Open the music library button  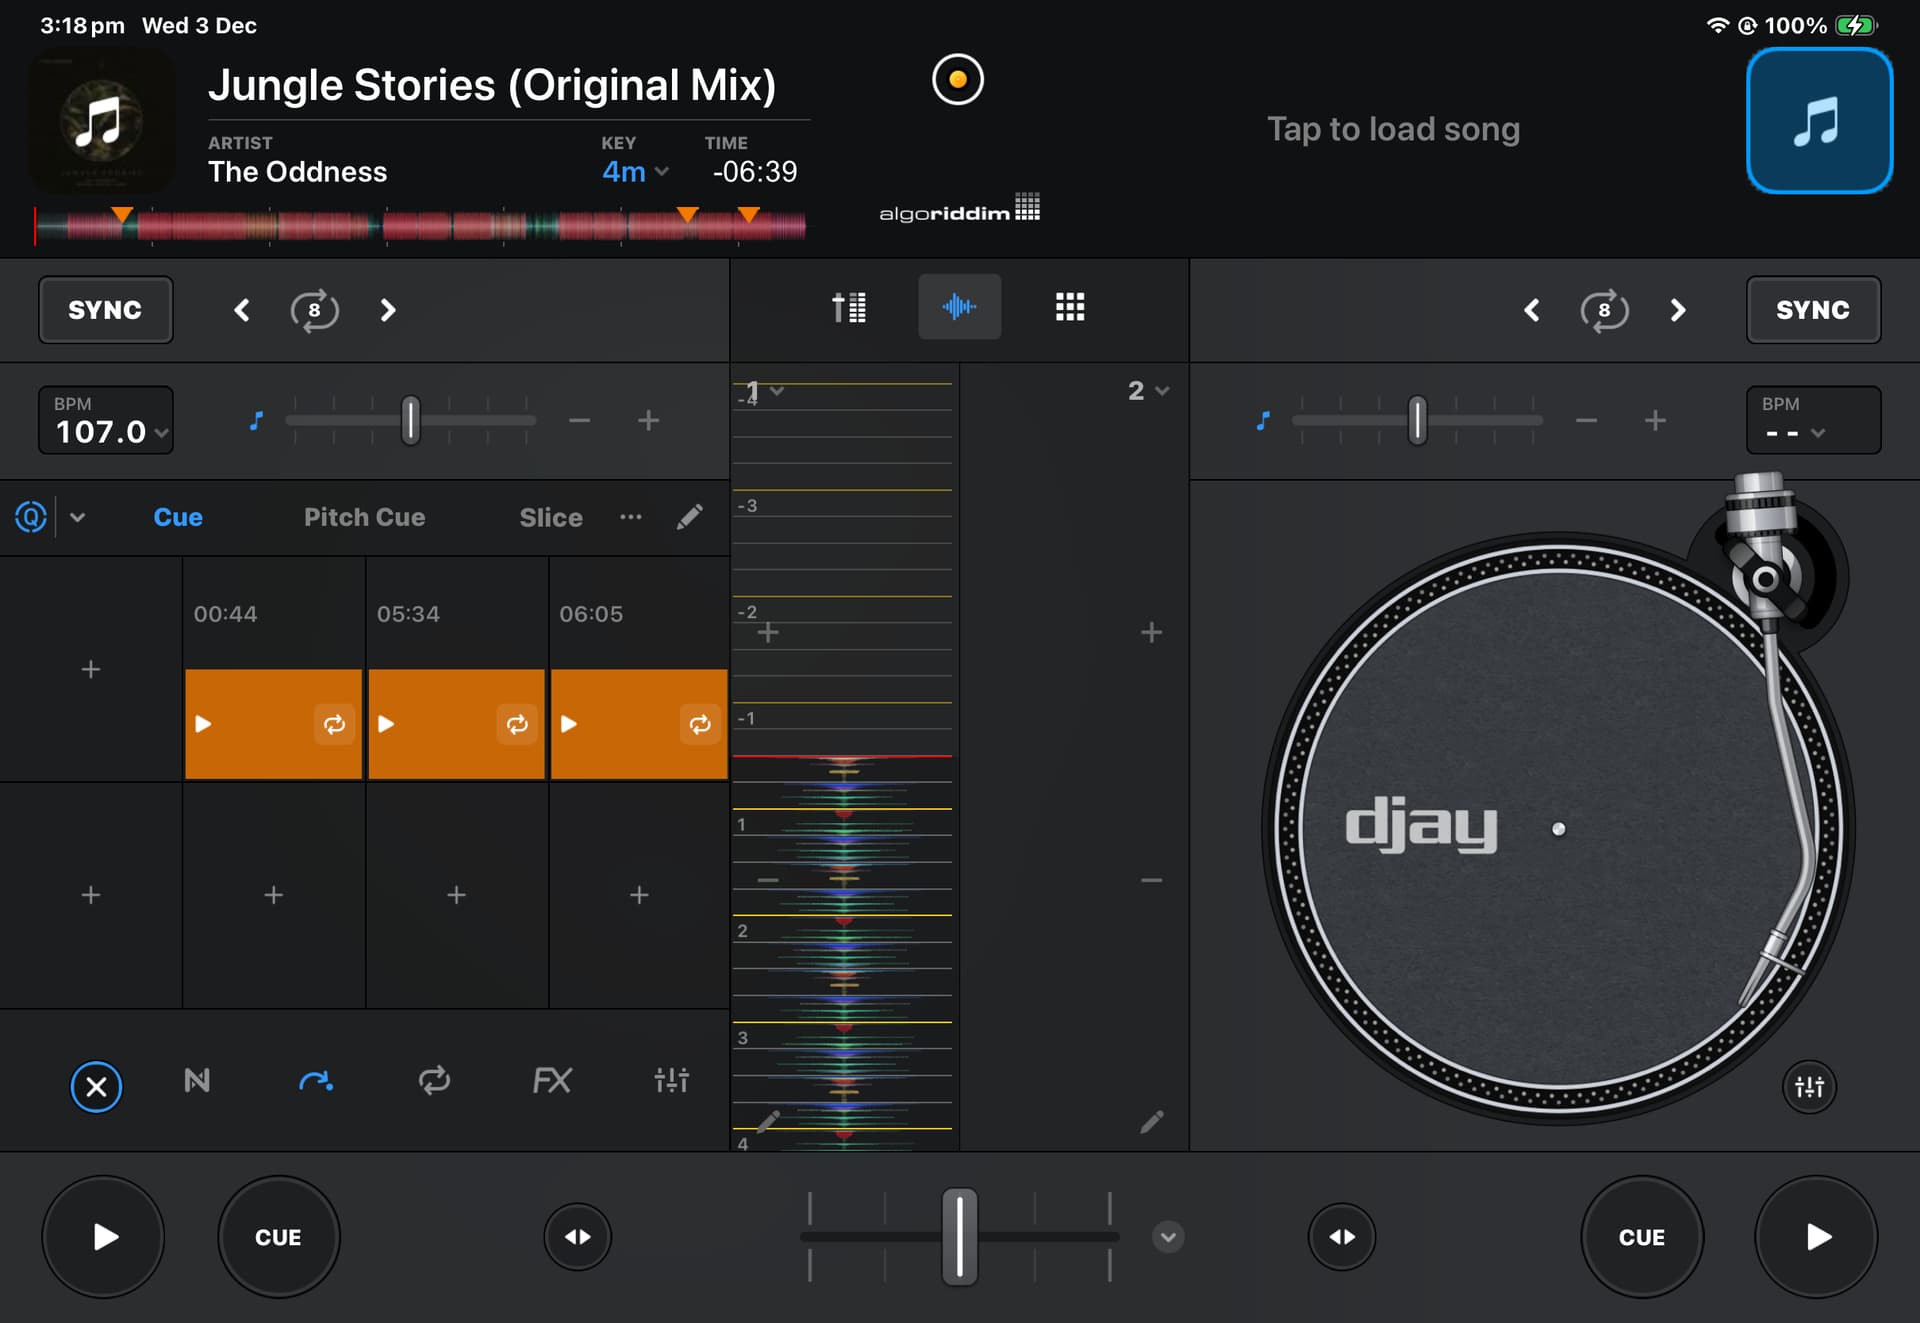1818,121
